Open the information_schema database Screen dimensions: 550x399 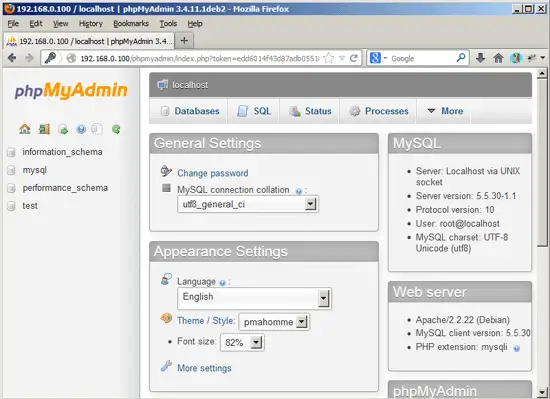(62, 152)
